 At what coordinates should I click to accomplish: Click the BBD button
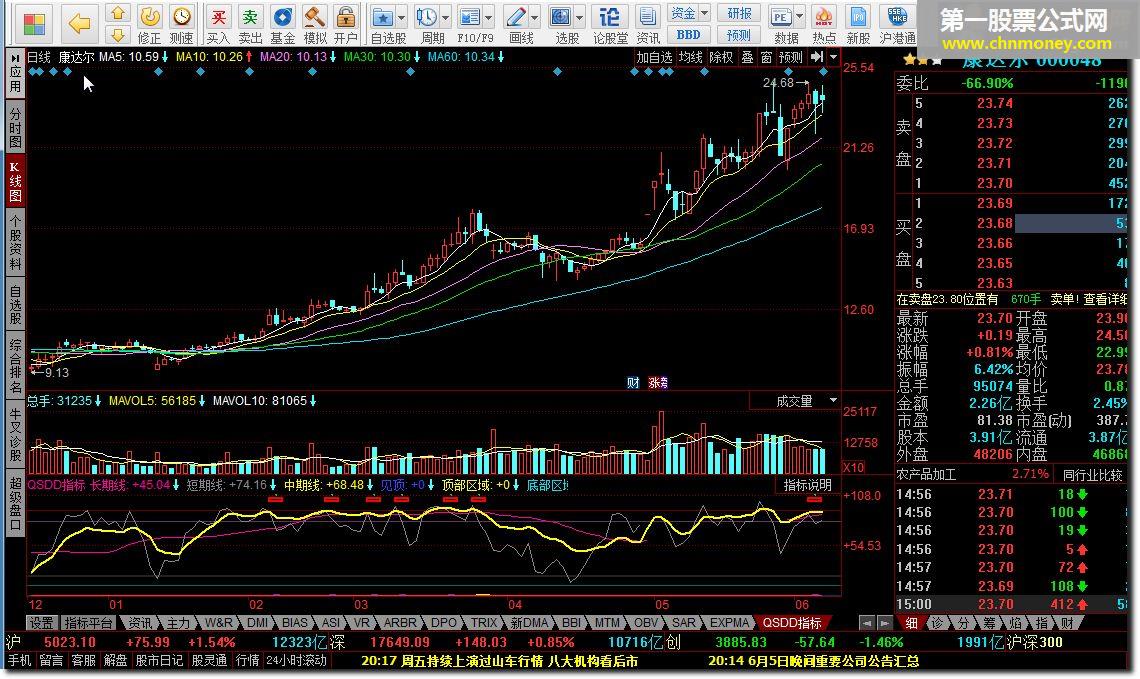tap(688, 34)
